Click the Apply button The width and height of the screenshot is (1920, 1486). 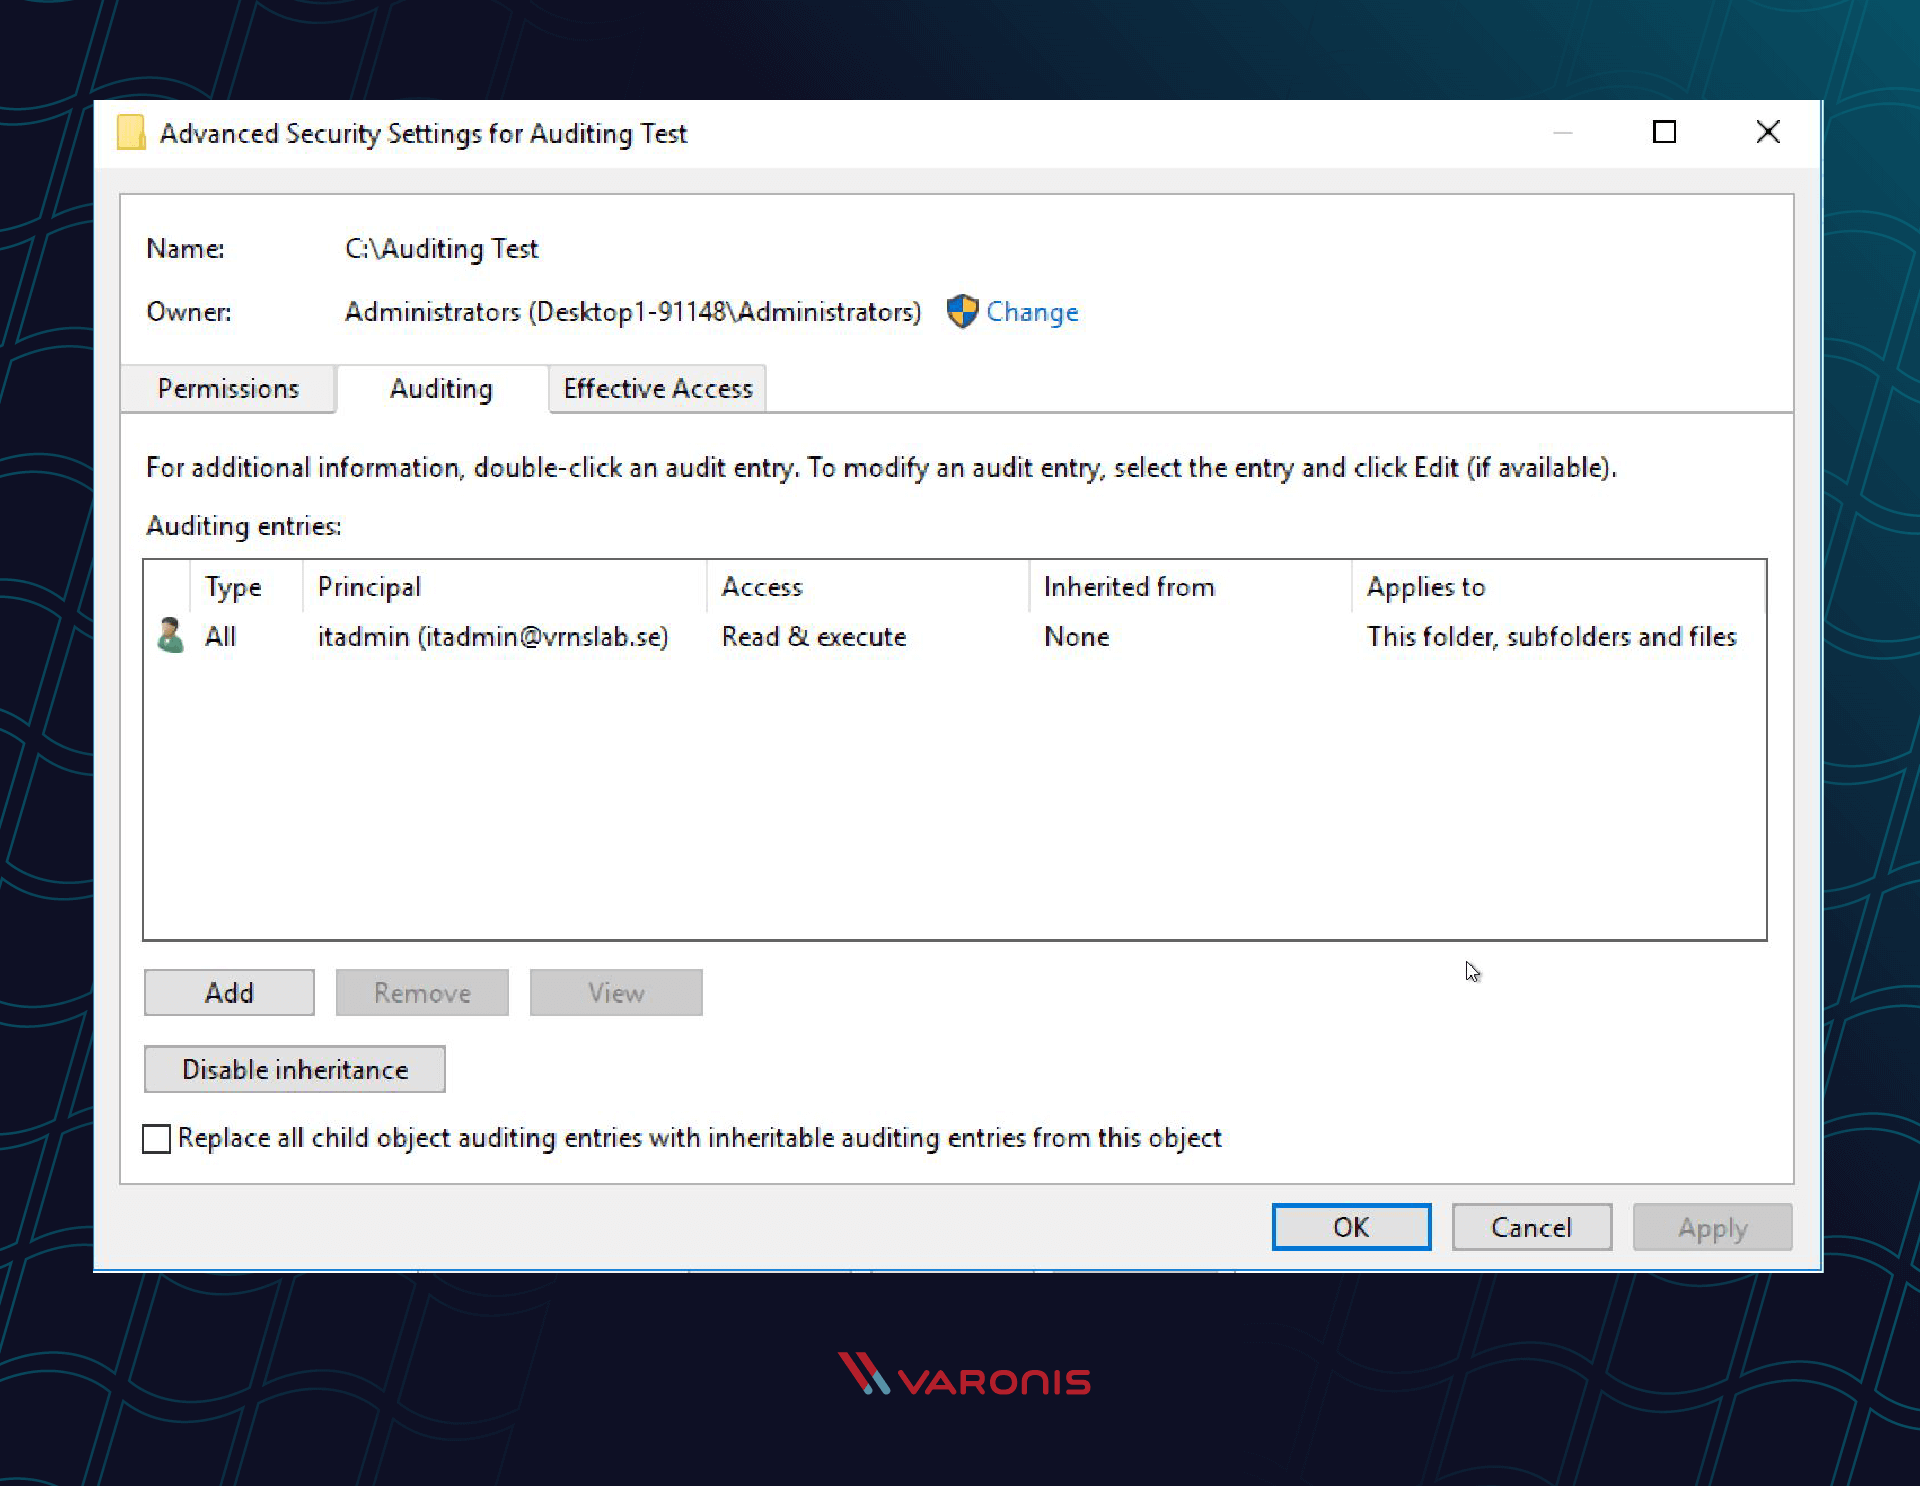tap(1711, 1227)
